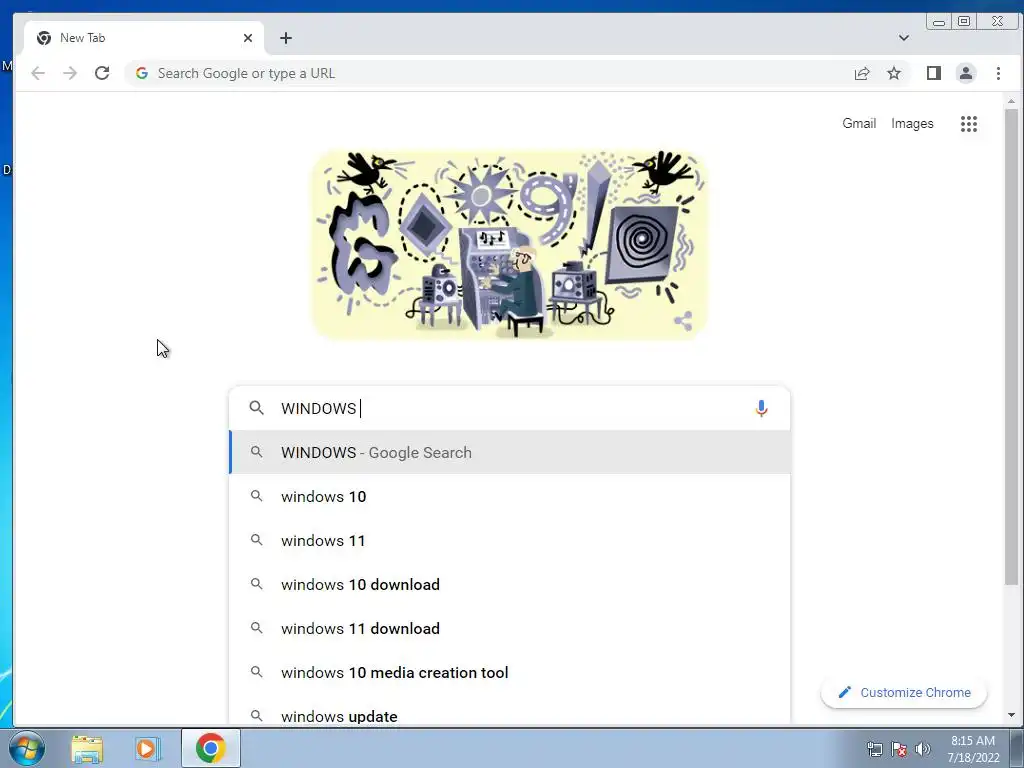Click the share page icon in address bar
The width and height of the screenshot is (1024, 768).
(862, 73)
